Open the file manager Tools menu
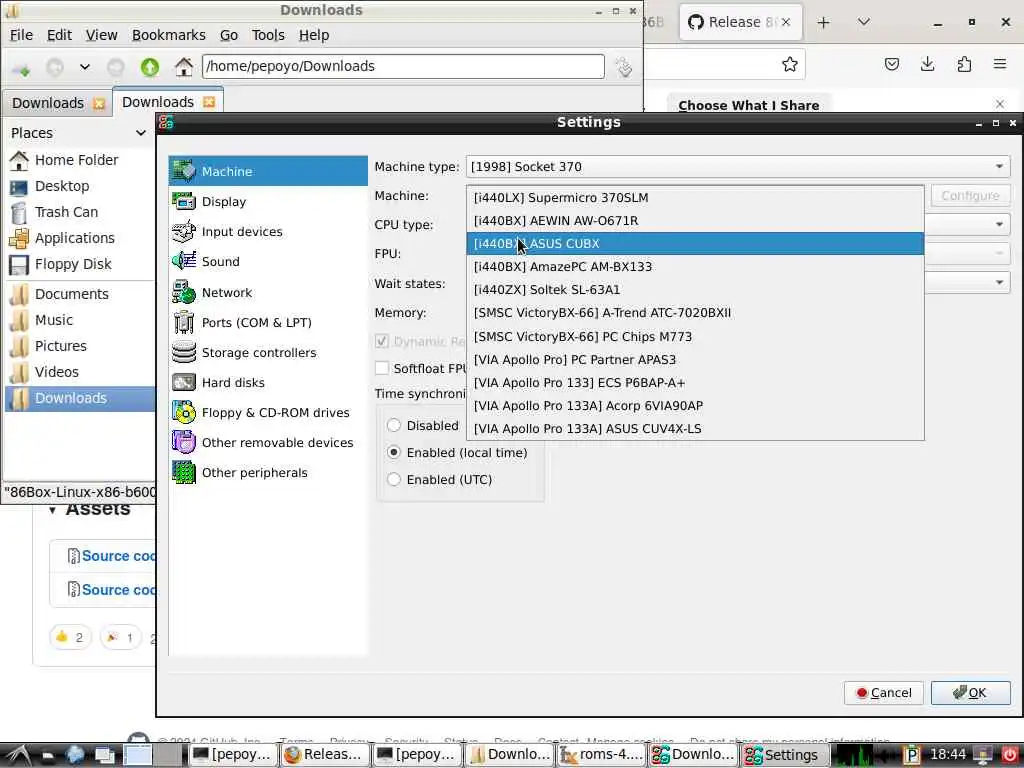This screenshot has width=1024, height=768. tap(268, 35)
